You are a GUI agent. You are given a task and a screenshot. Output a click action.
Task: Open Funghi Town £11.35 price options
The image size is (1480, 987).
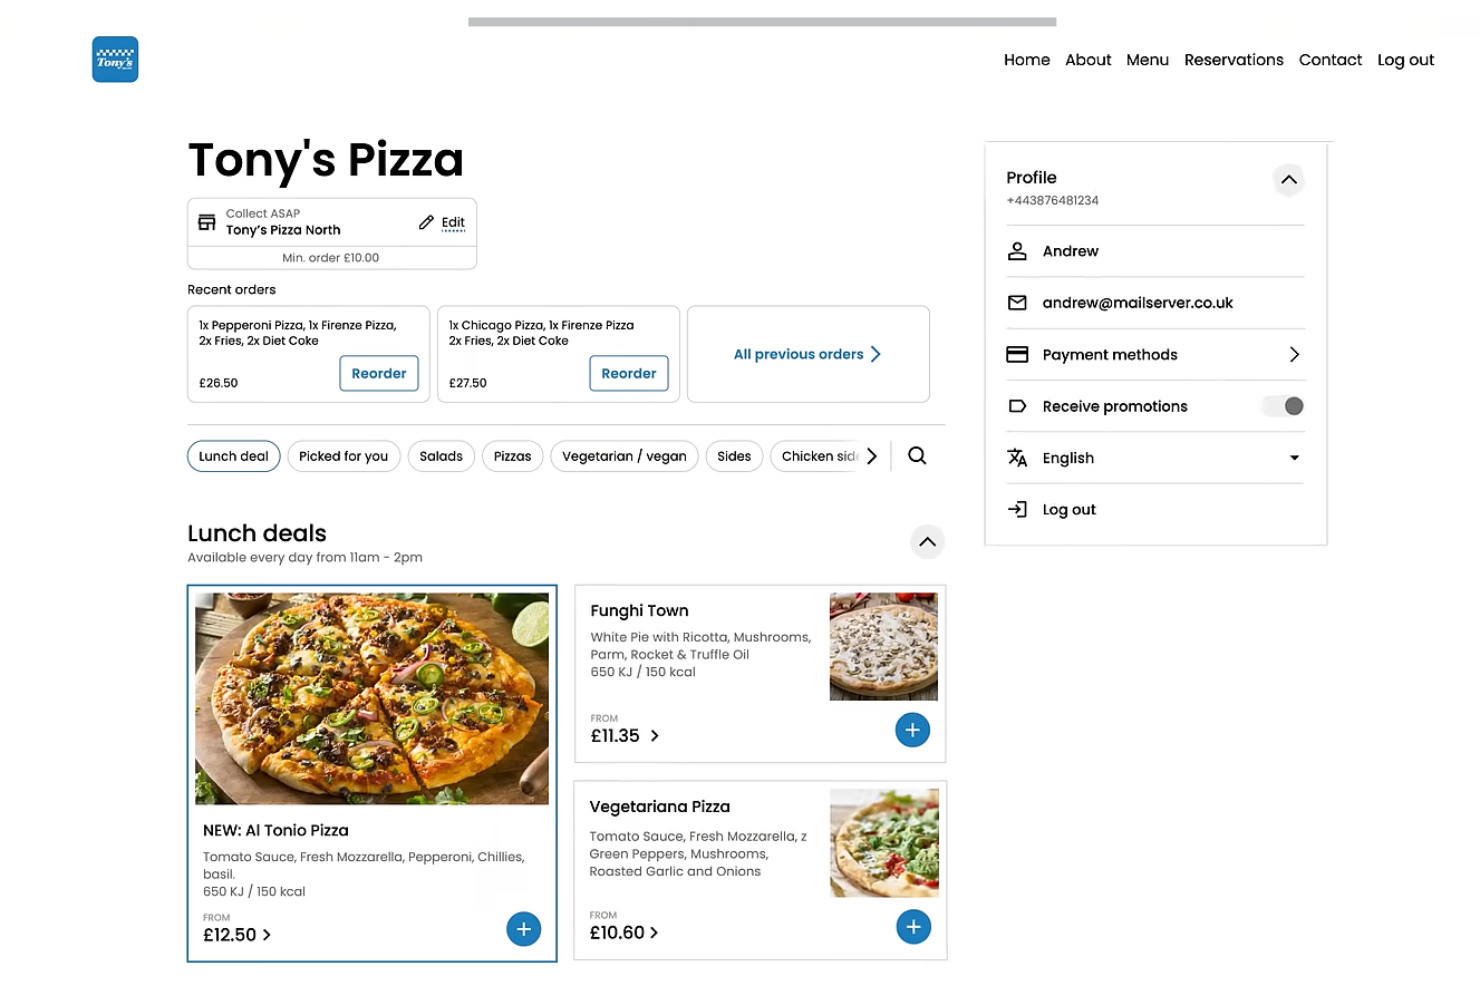click(625, 736)
